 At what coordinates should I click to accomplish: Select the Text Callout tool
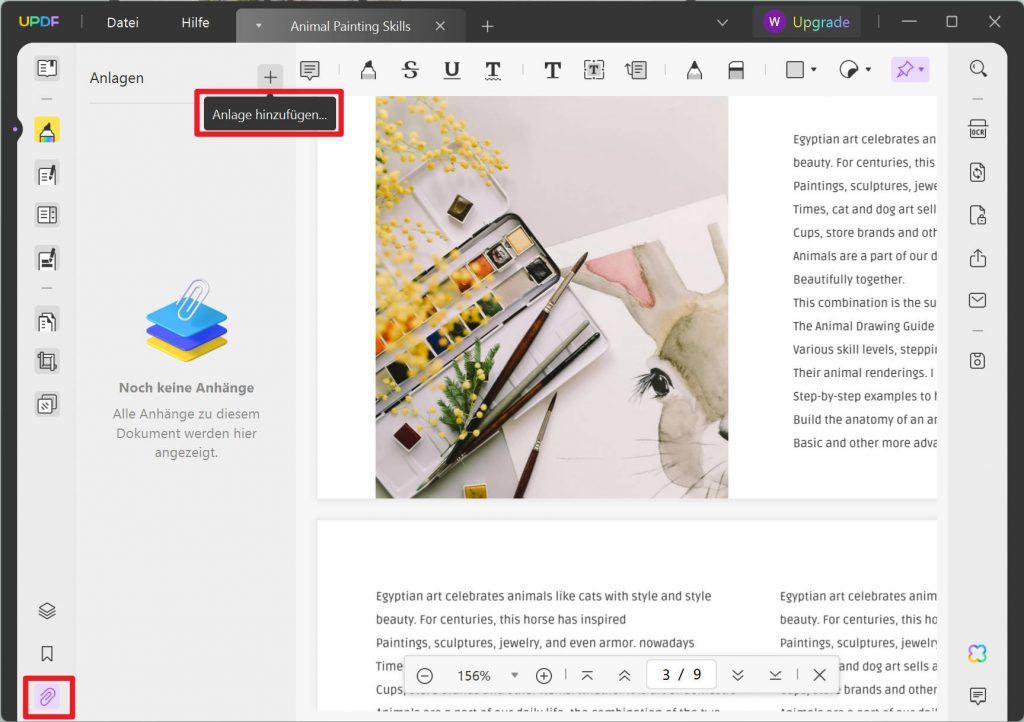coord(635,69)
